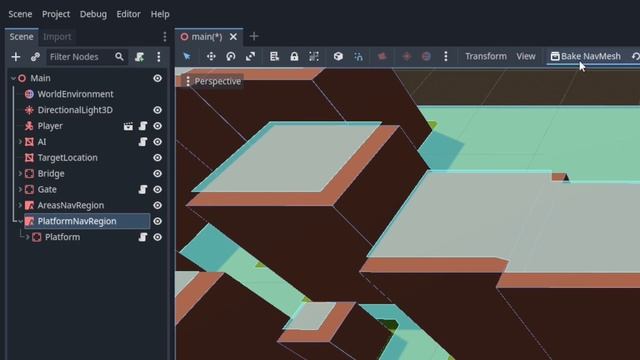This screenshot has width=640, height=360.
Task: Show selectable nodes list tool
Action: pyautogui.click(x=274, y=56)
